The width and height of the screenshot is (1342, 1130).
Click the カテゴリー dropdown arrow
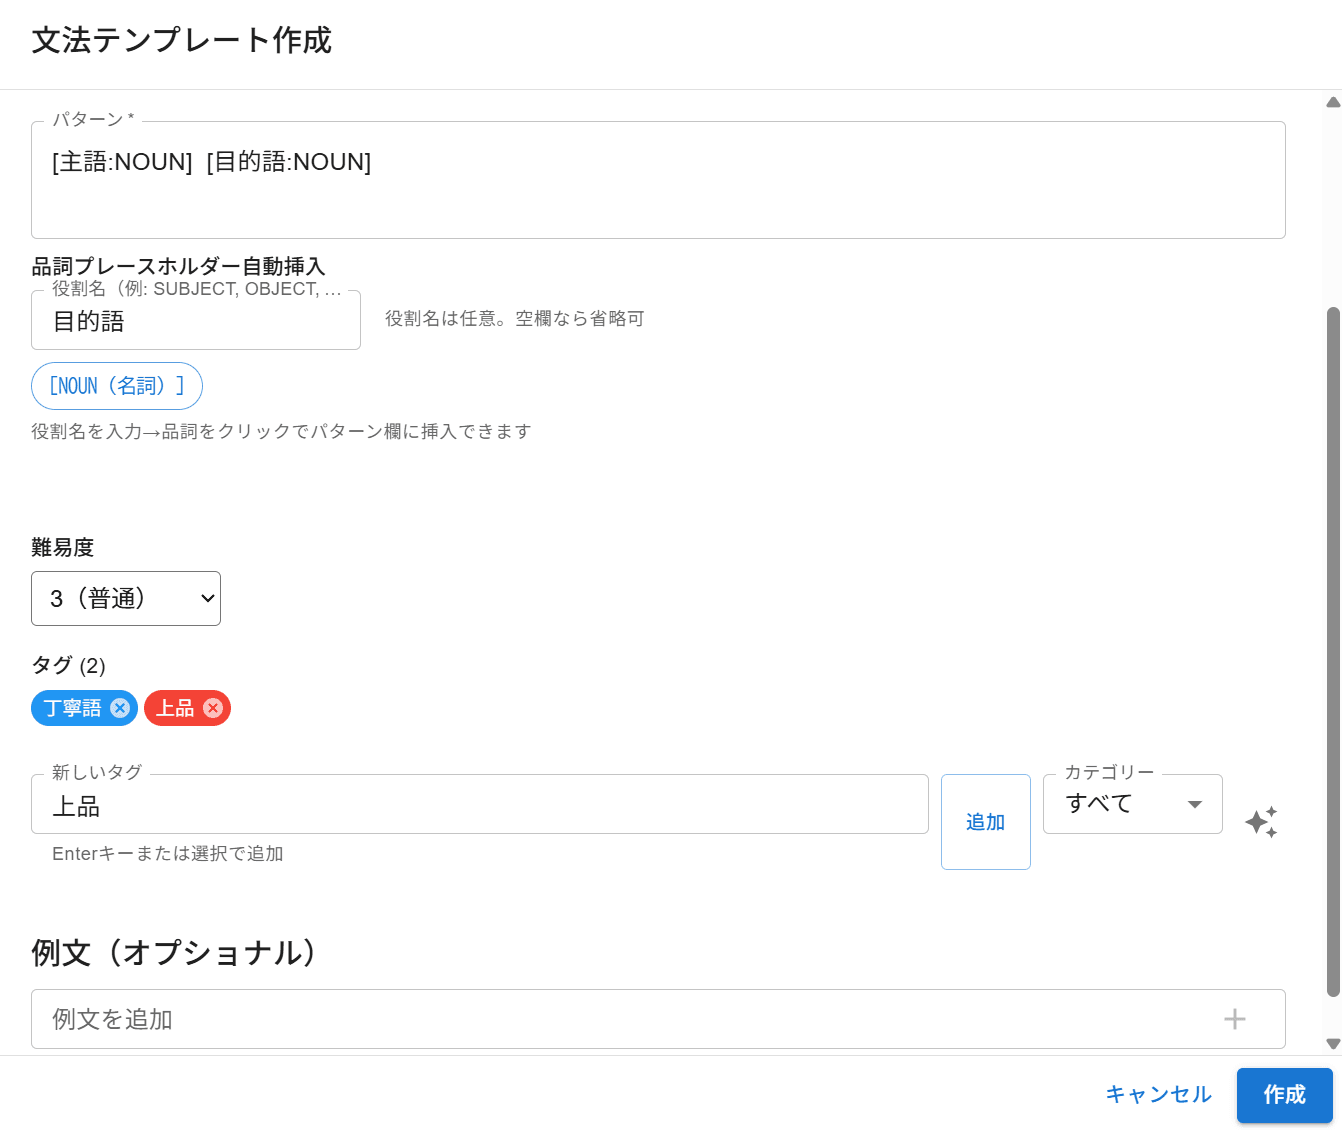coord(1194,804)
